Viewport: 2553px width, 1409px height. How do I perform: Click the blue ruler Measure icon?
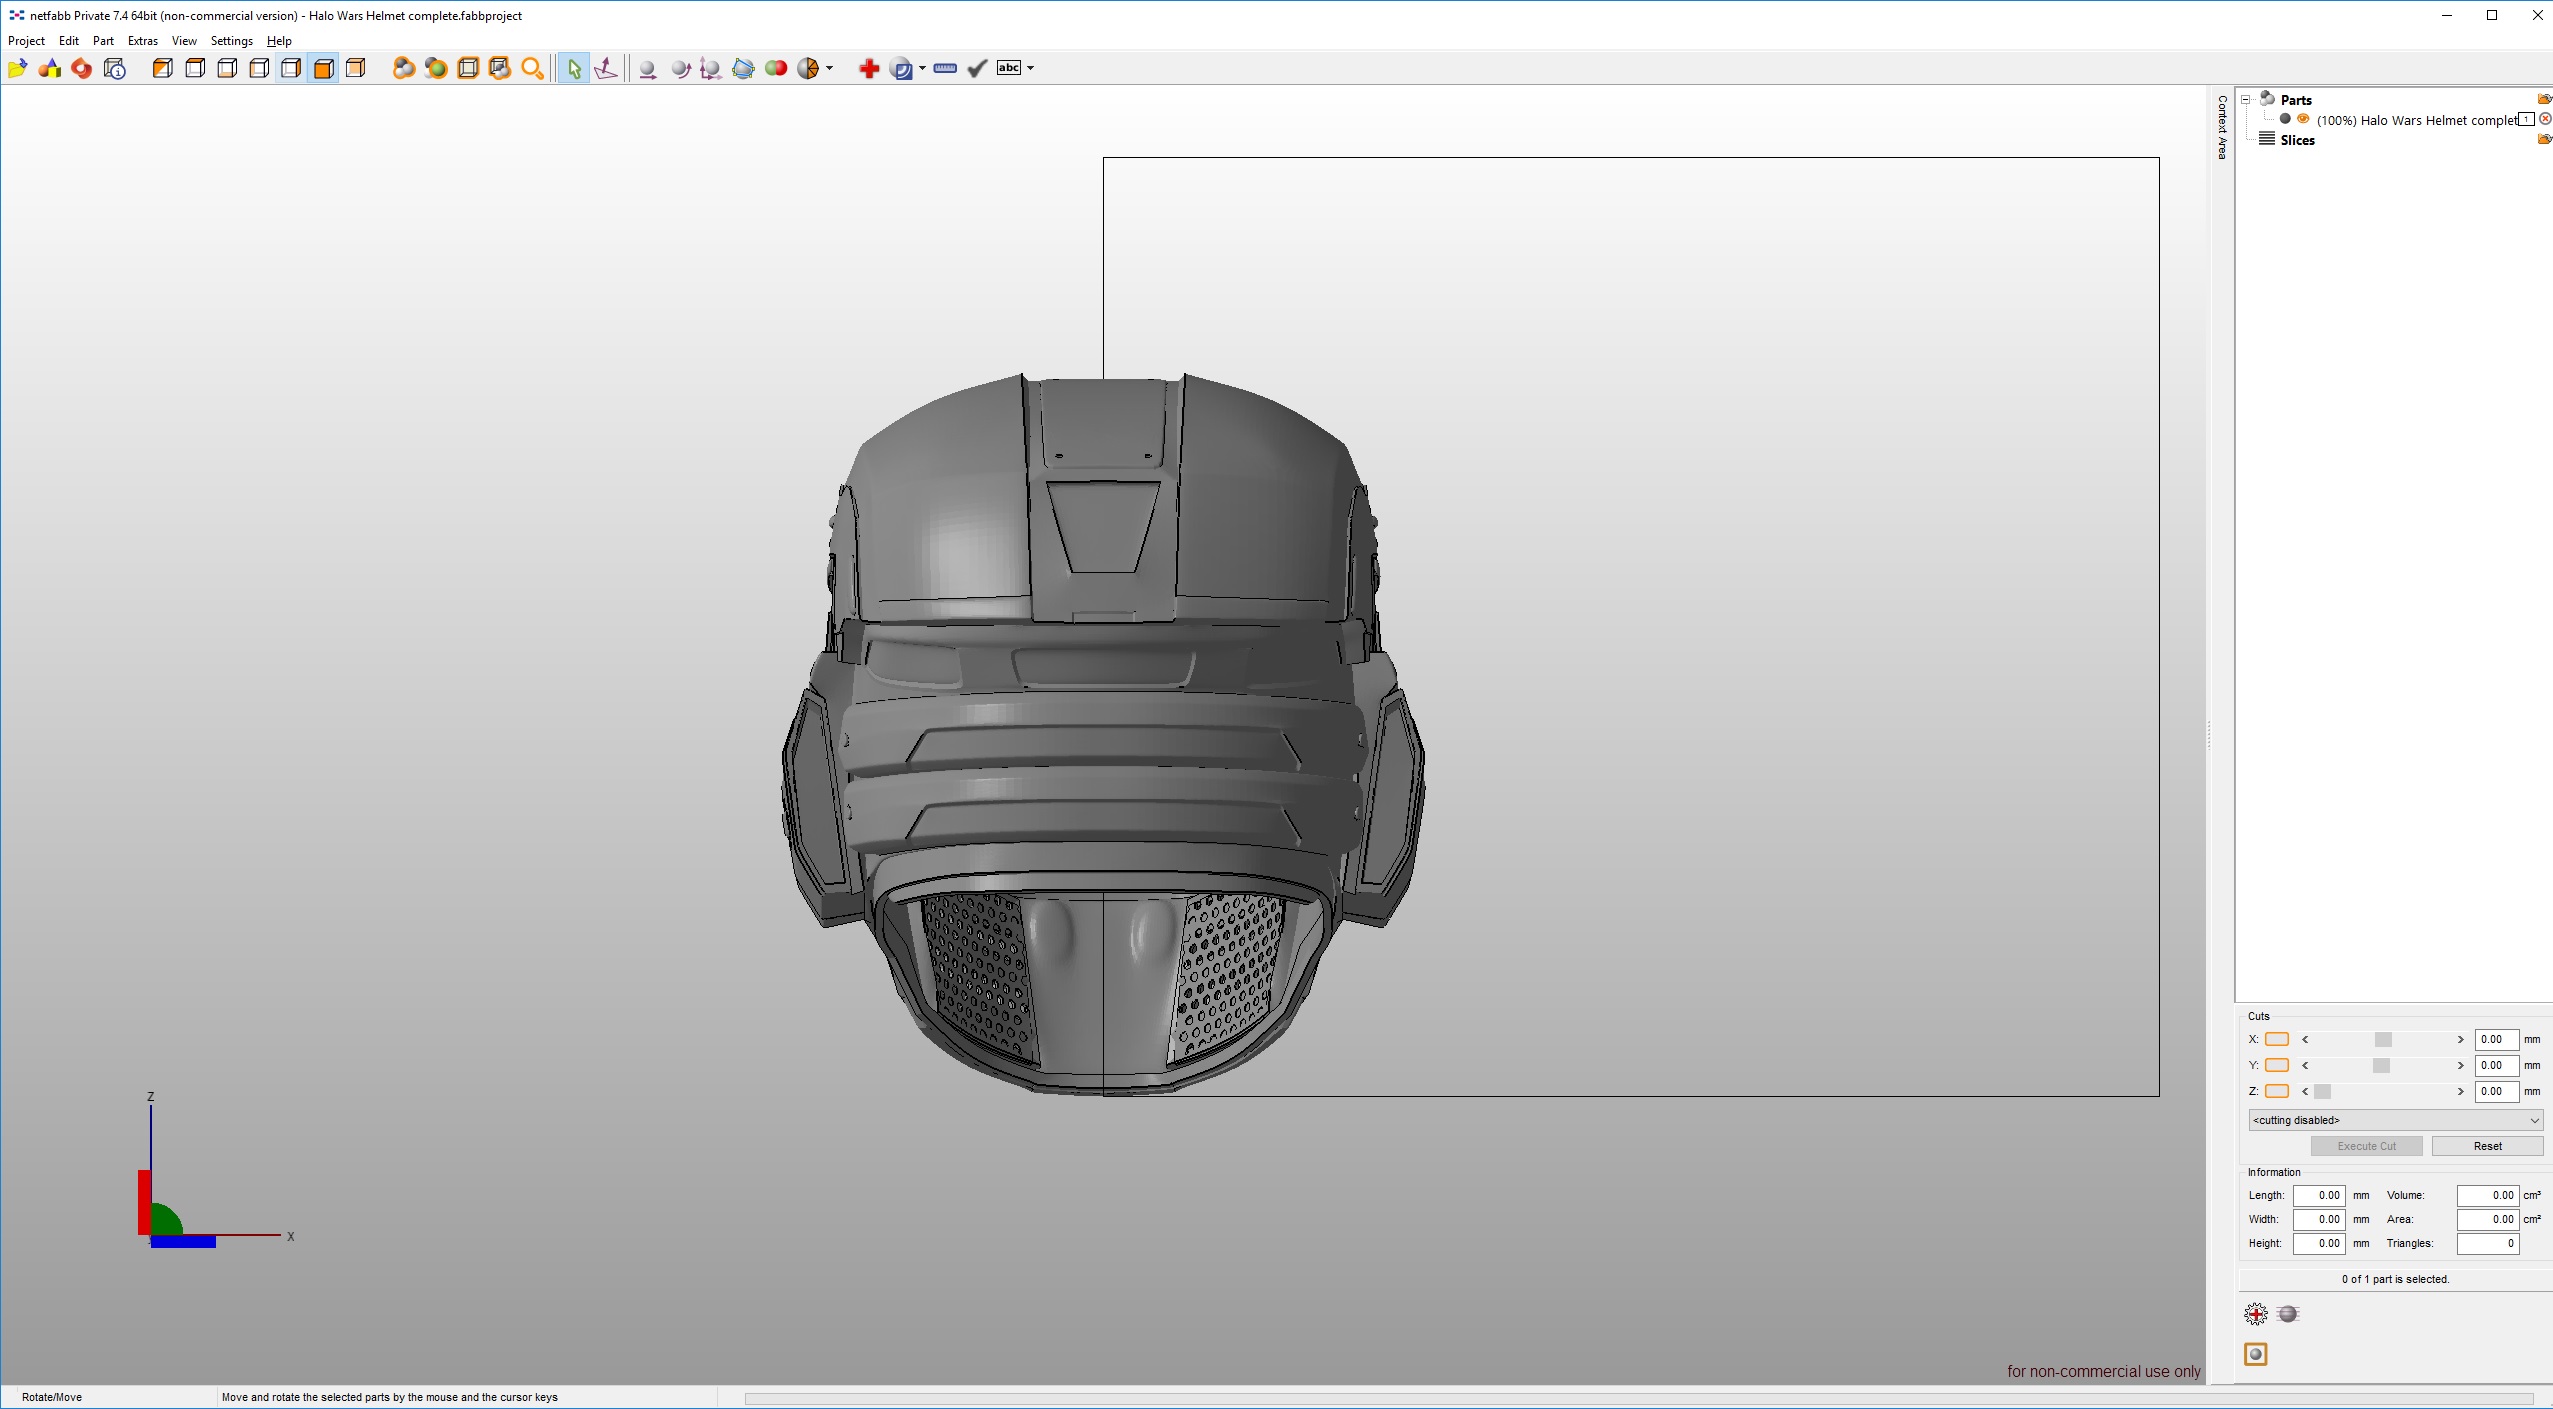[945, 68]
